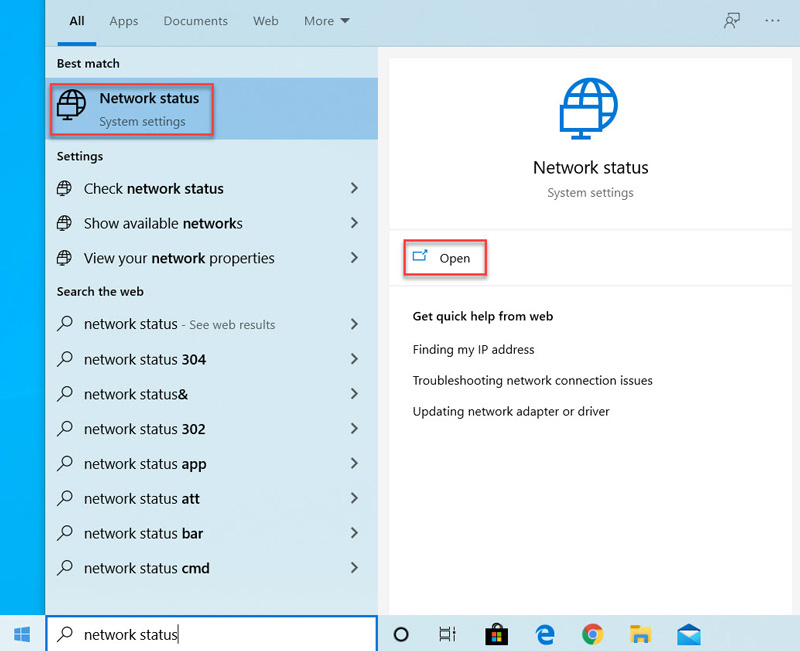Open Cortana circle icon on taskbar
This screenshot has width=800, height=651.
point(401,634)
